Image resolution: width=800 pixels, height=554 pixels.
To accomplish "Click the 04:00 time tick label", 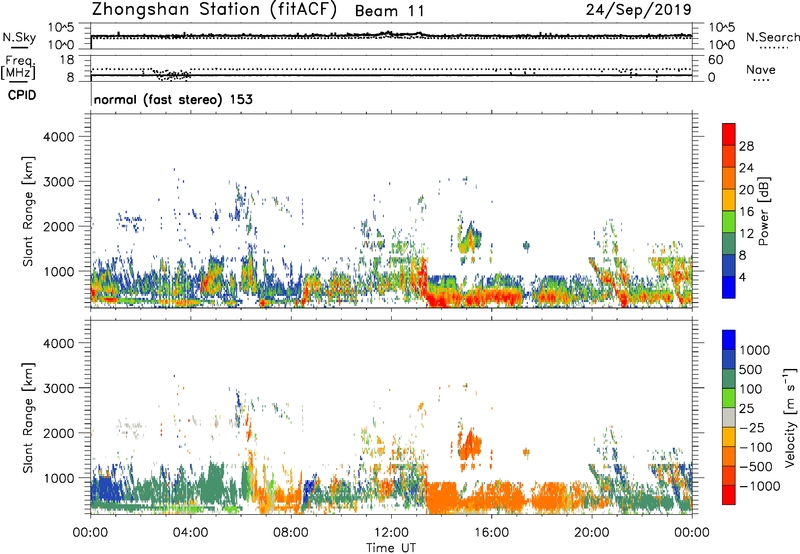I will pyautogui.click(x=190, y=533).
